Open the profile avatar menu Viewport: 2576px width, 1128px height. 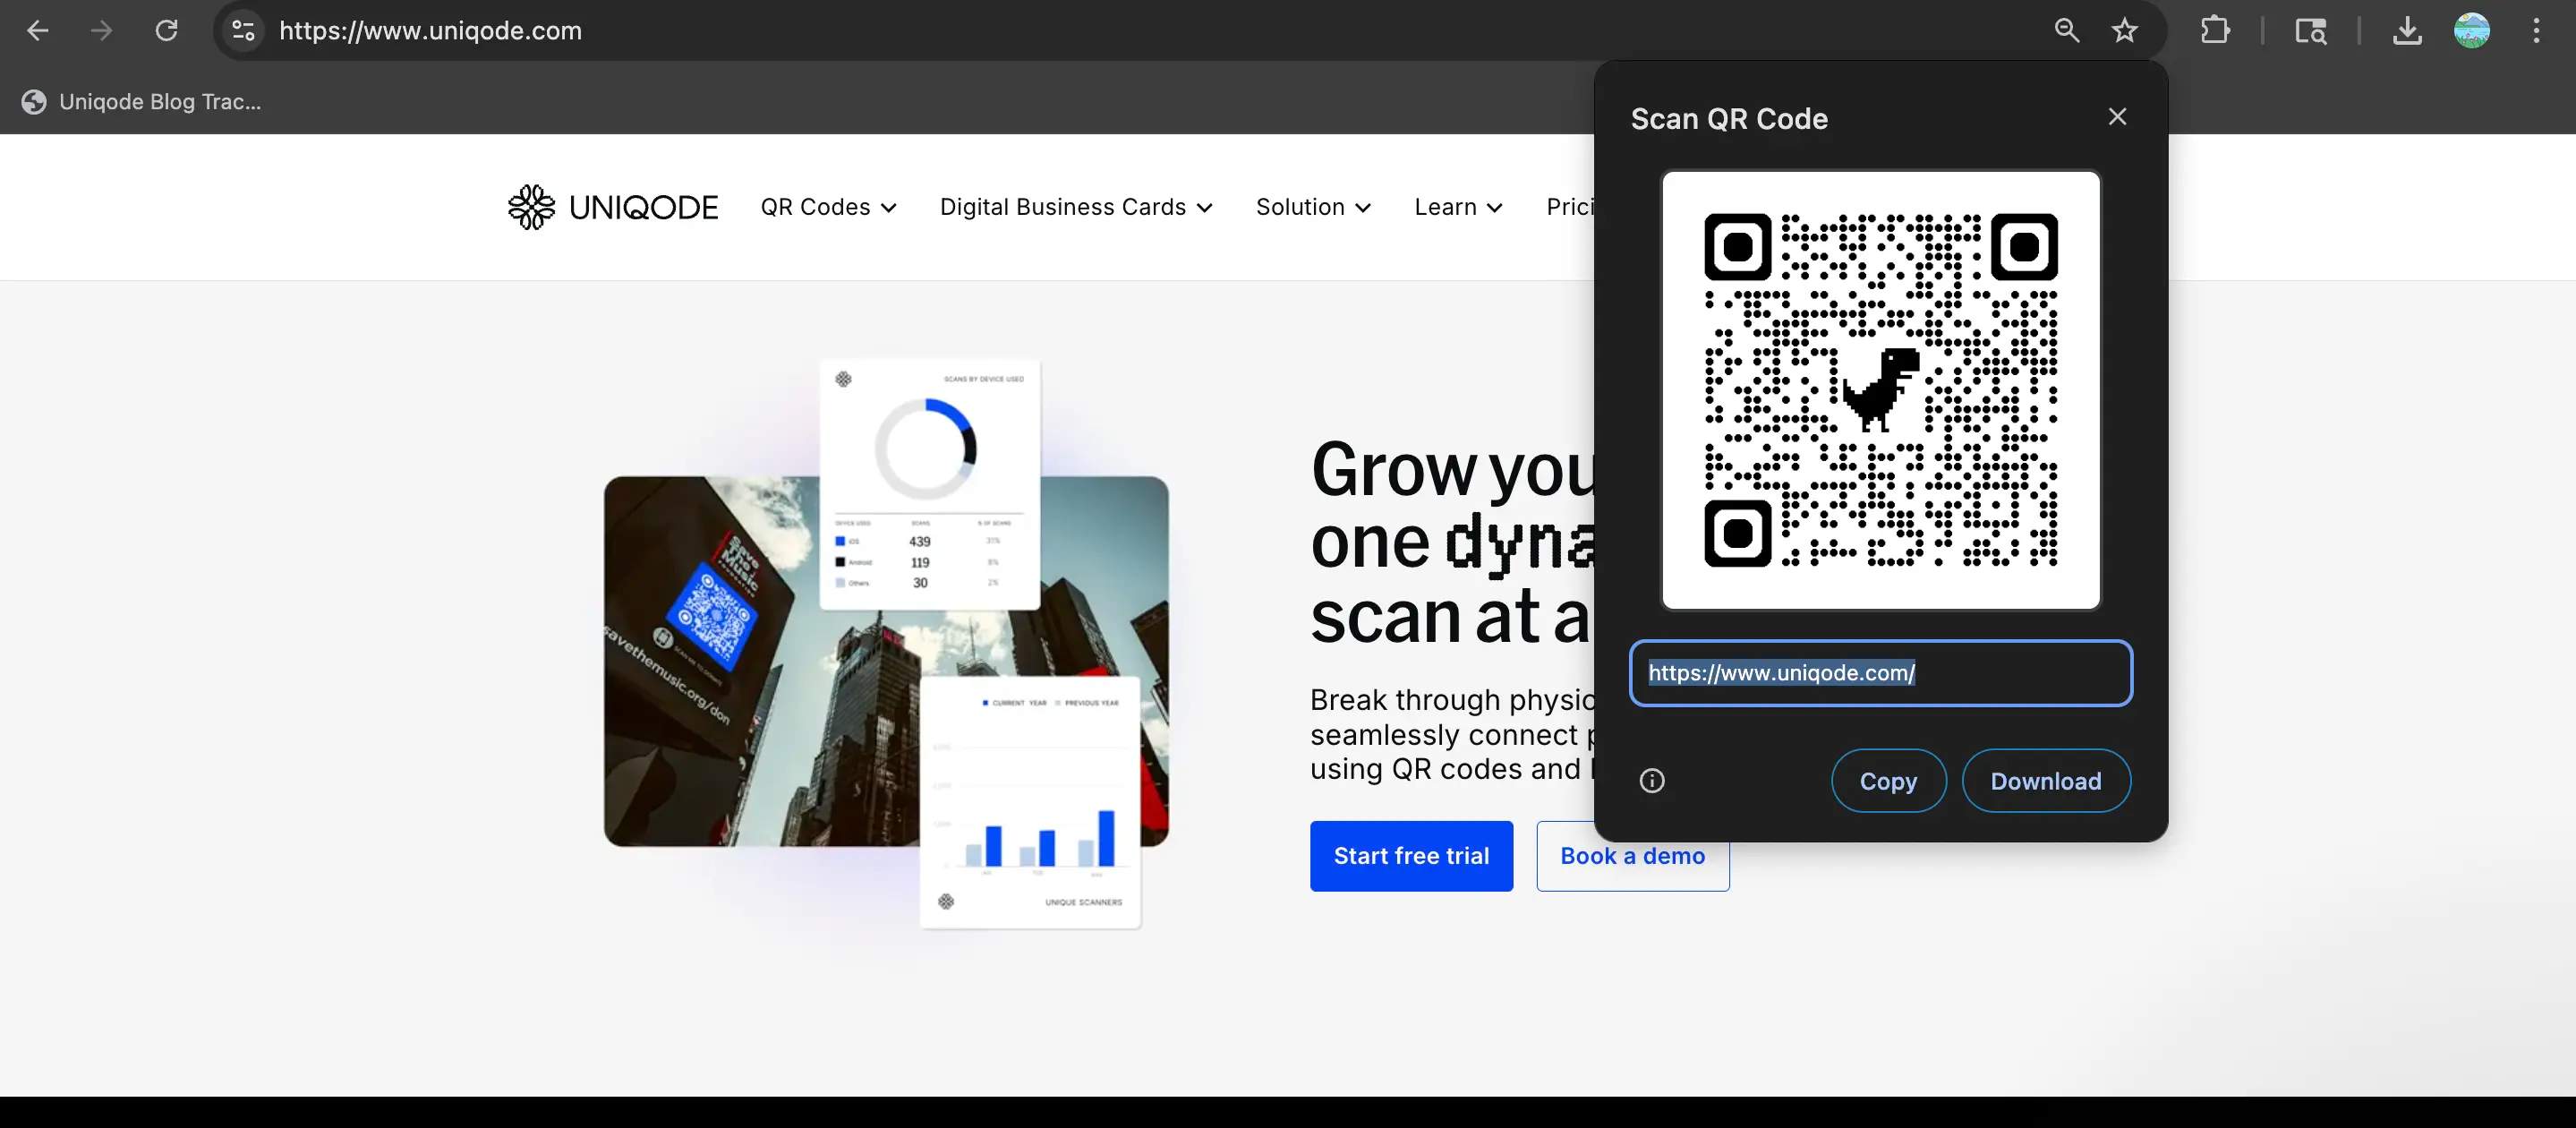(x=2472, y=31)
